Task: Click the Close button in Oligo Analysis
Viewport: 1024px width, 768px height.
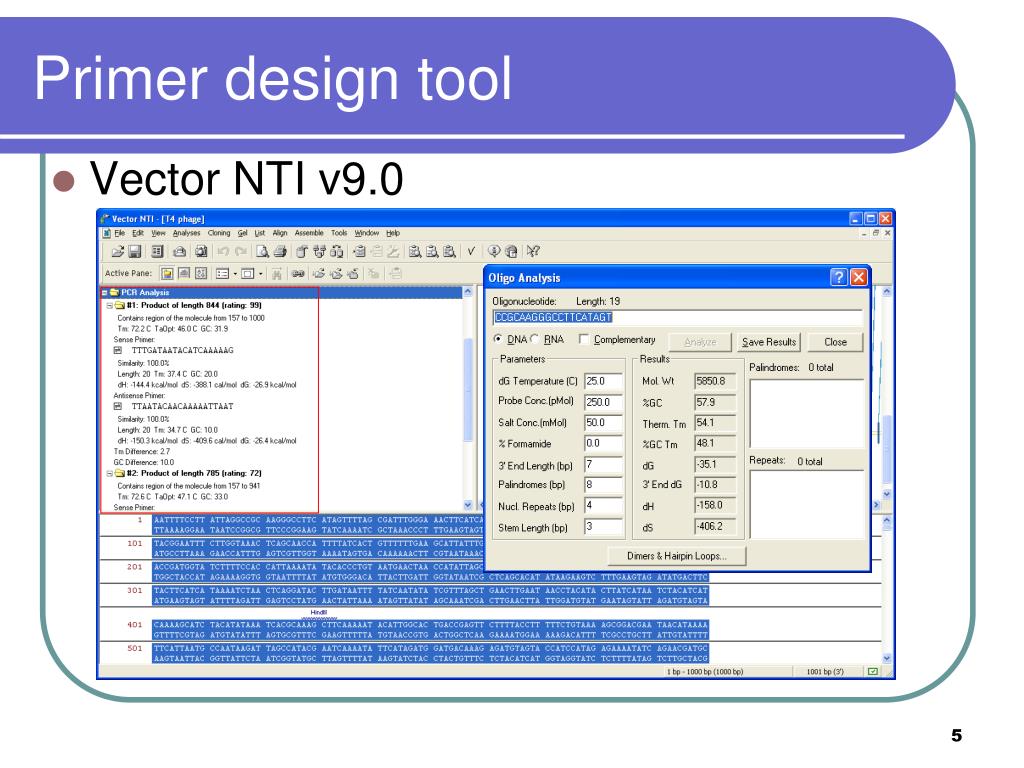Action: click(835, 342)
